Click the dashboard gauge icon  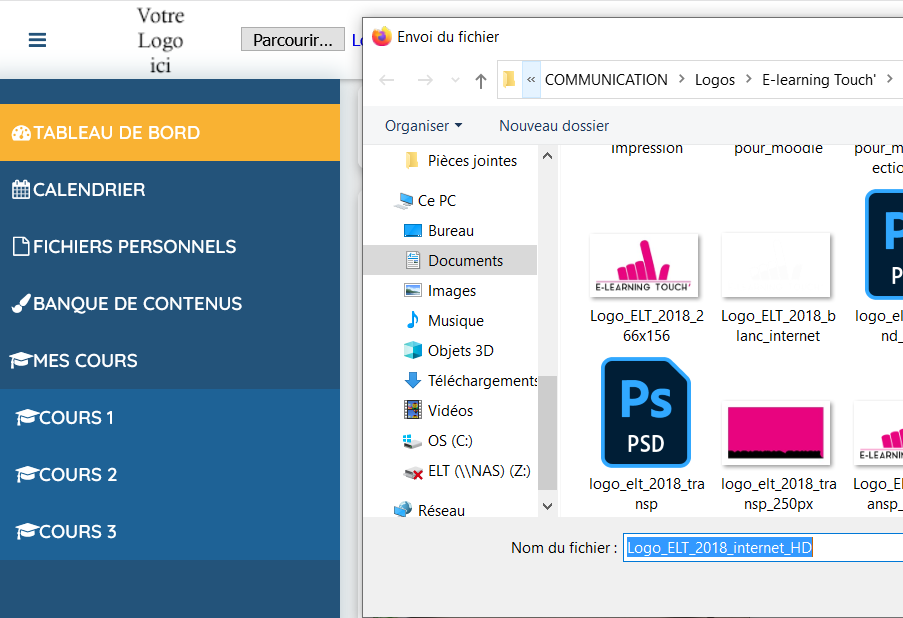[x=21, y=133]
